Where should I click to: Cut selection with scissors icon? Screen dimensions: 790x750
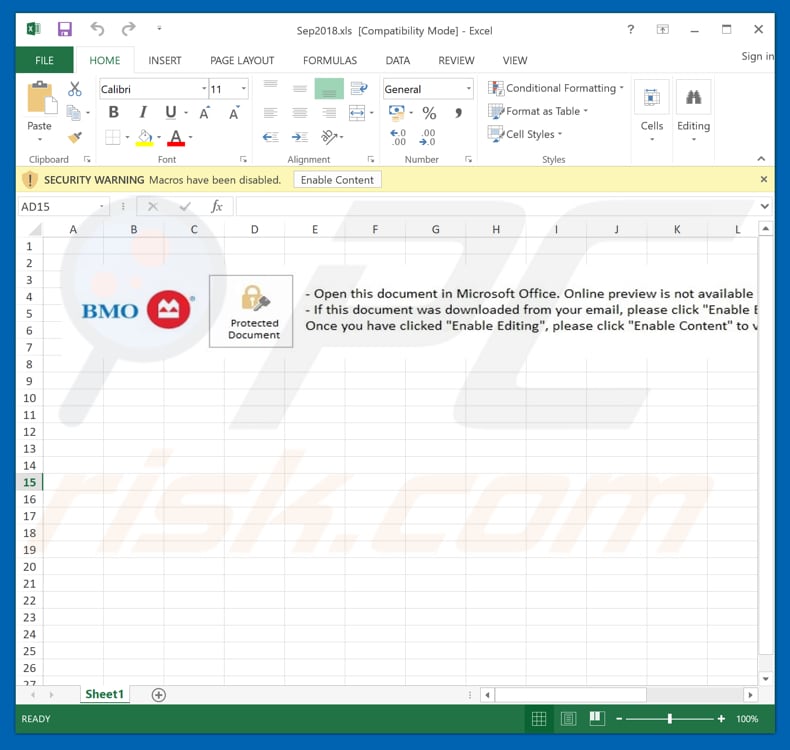pos(75,89)
